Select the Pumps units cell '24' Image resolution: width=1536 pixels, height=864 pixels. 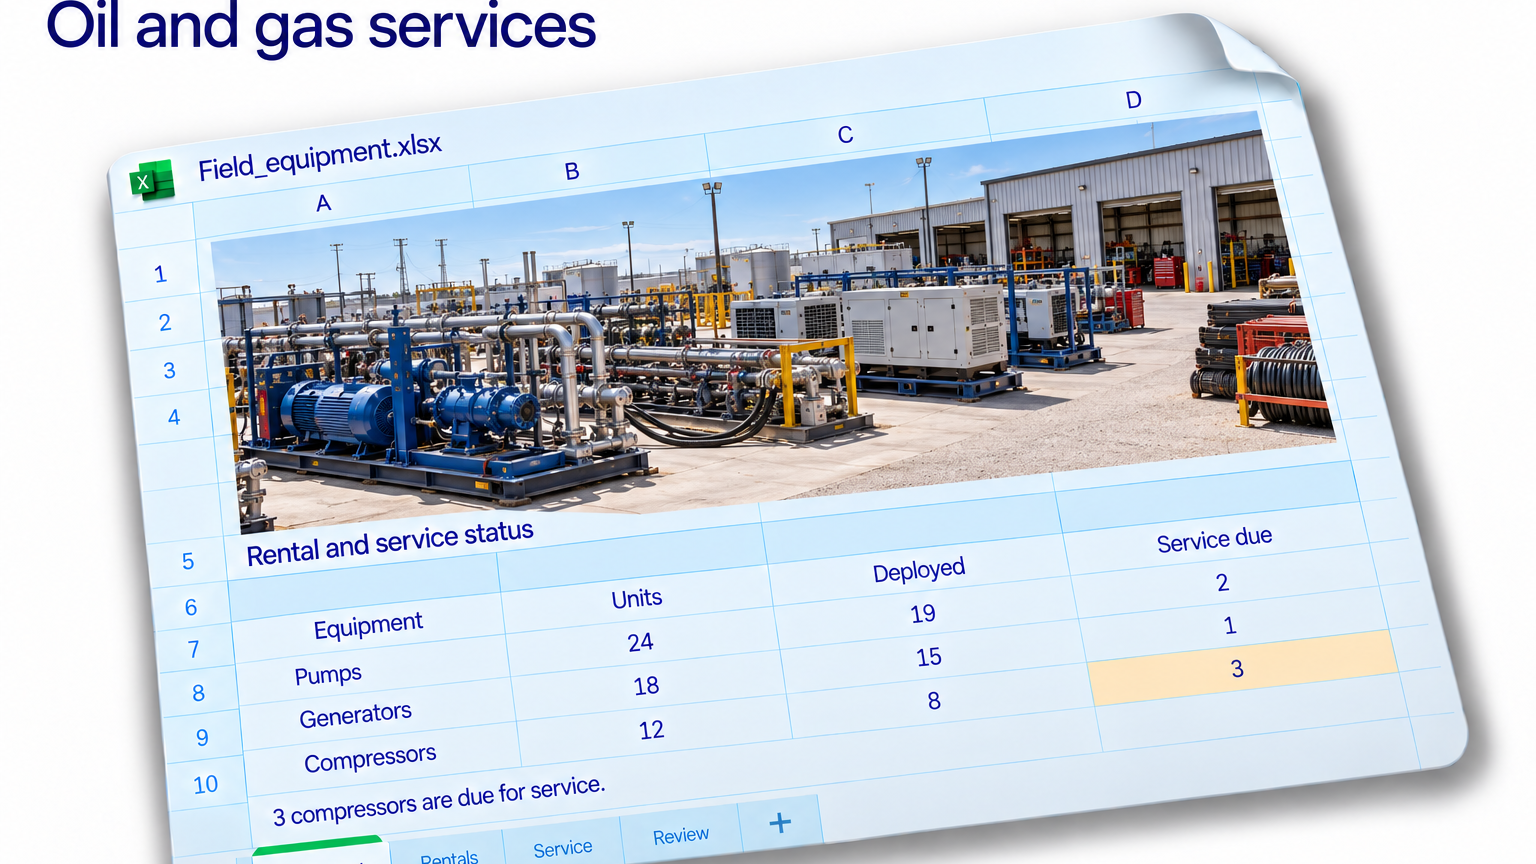(641, 642)
